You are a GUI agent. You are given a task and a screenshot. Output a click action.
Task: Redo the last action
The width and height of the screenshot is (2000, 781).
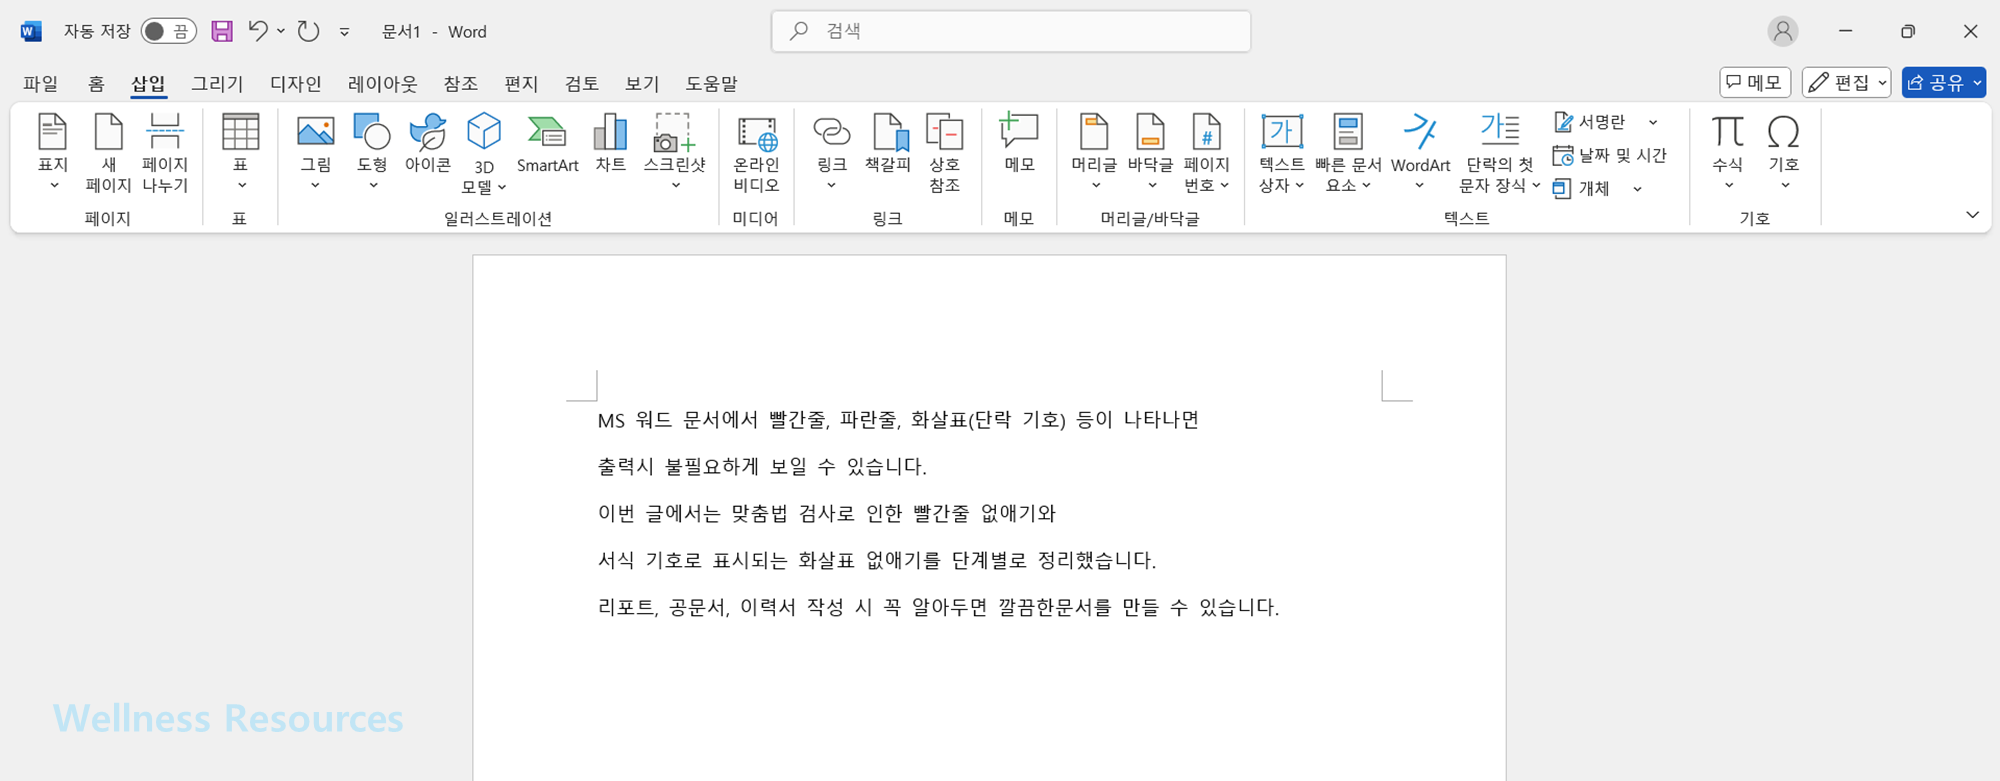pyautogui.click(x=308, y=31)
